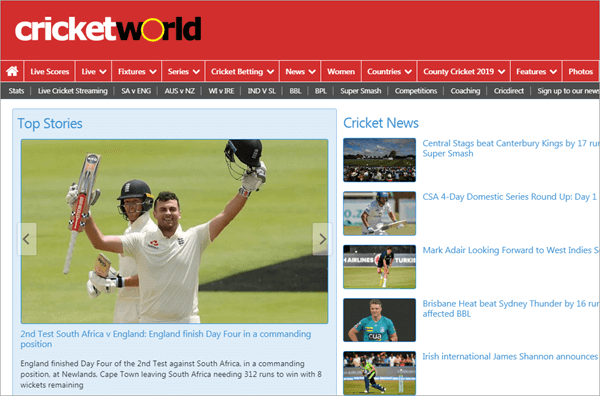Viewport: 600px width, 396px height.
Task: Open BBL link in sub navigation
Action: (x=295, y=91)
